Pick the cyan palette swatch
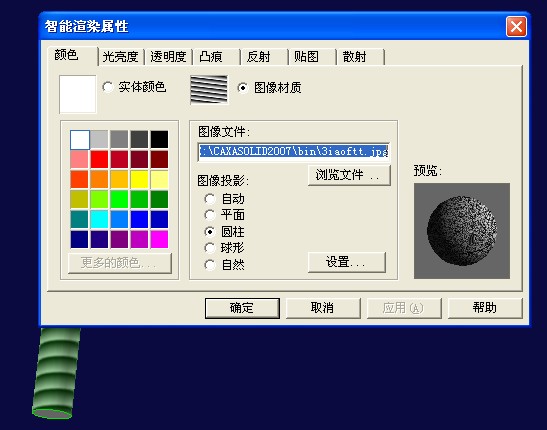 click(x=99, y=219)
